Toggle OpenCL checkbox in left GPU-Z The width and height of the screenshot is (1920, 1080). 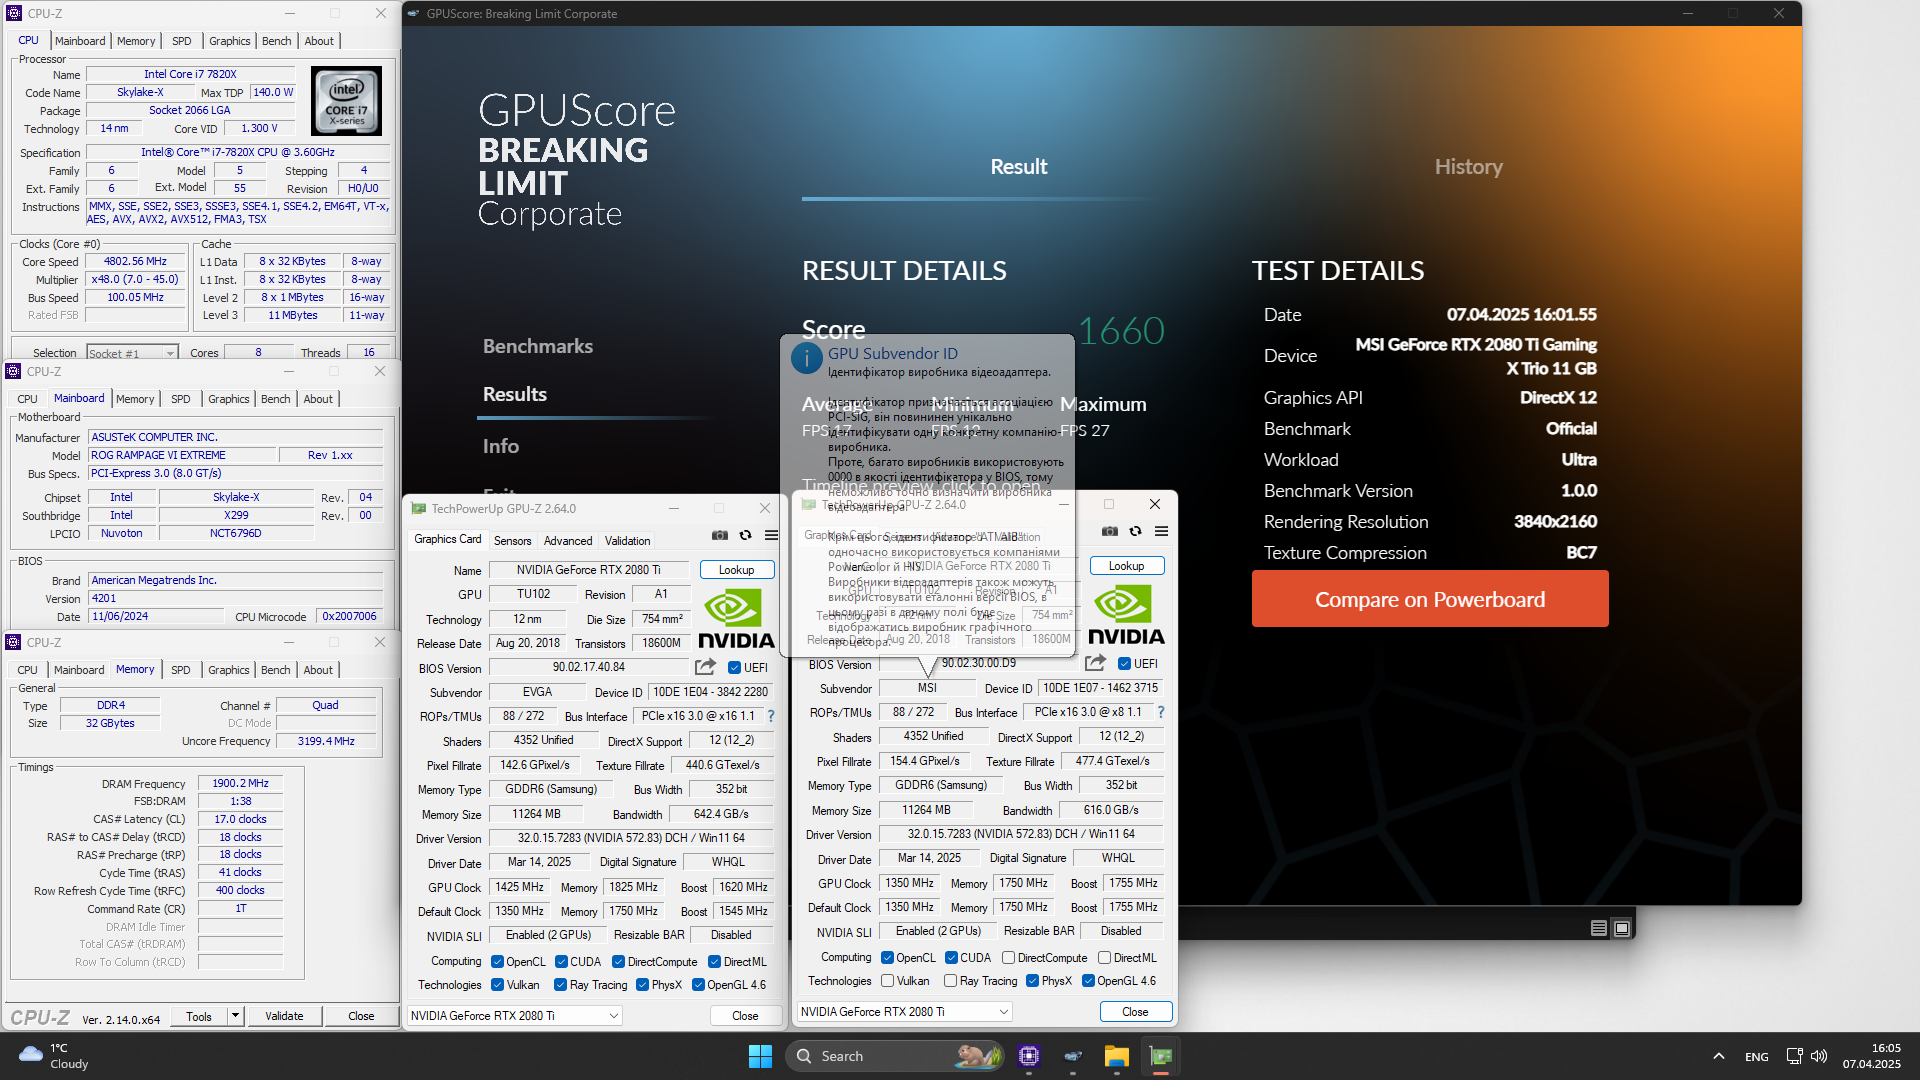tap(497, 962)
